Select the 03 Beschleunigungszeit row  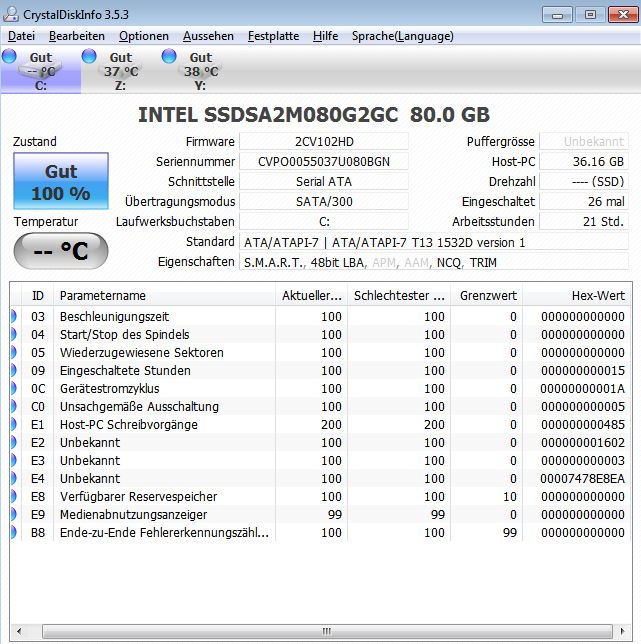320,317
